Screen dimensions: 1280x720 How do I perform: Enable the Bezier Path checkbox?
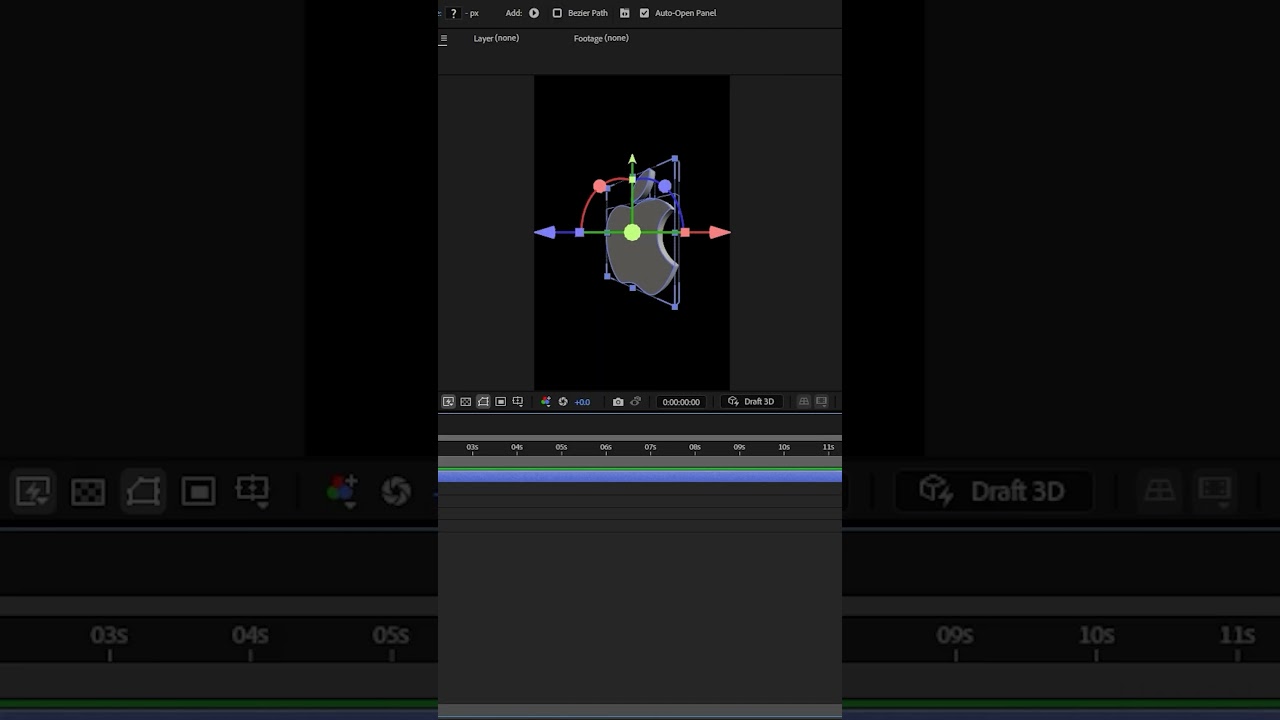[557, 13]
